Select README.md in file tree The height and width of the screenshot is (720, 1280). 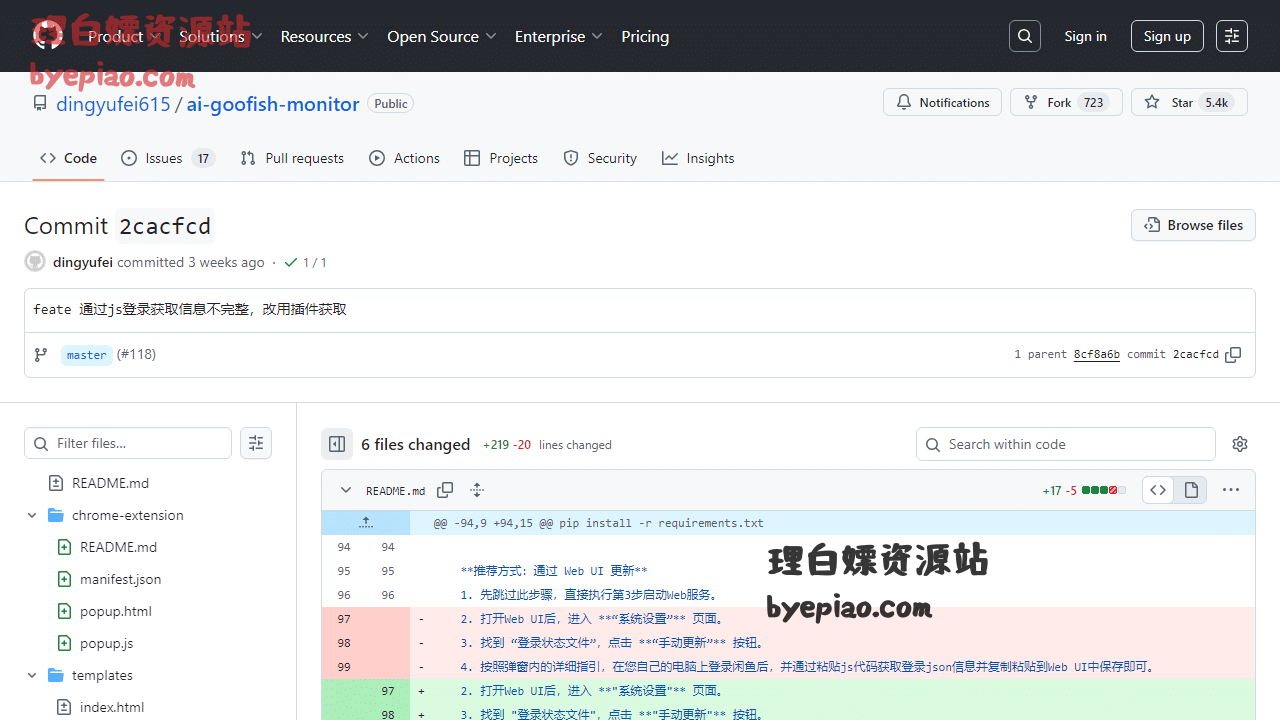click(110, 483)
